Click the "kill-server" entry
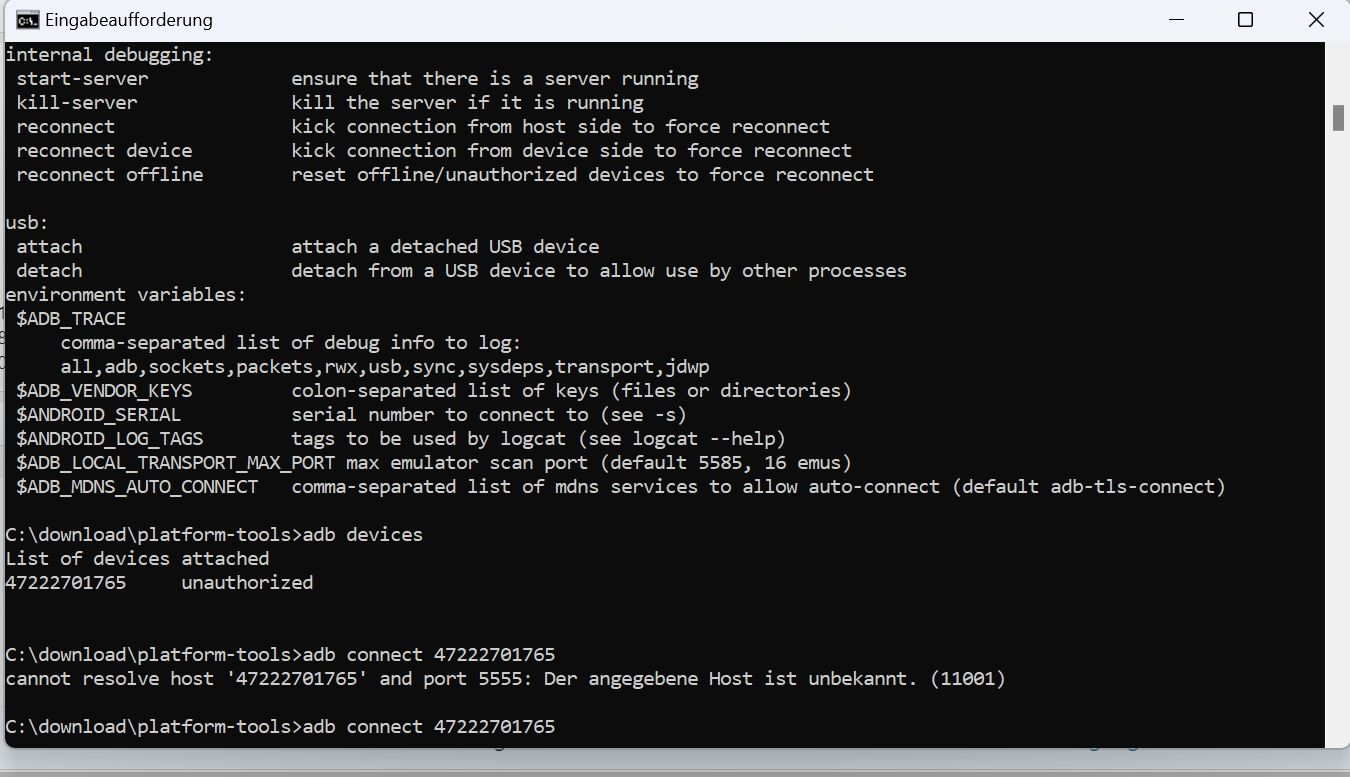The image size is (1350, 777). click(x=77, y=102)
